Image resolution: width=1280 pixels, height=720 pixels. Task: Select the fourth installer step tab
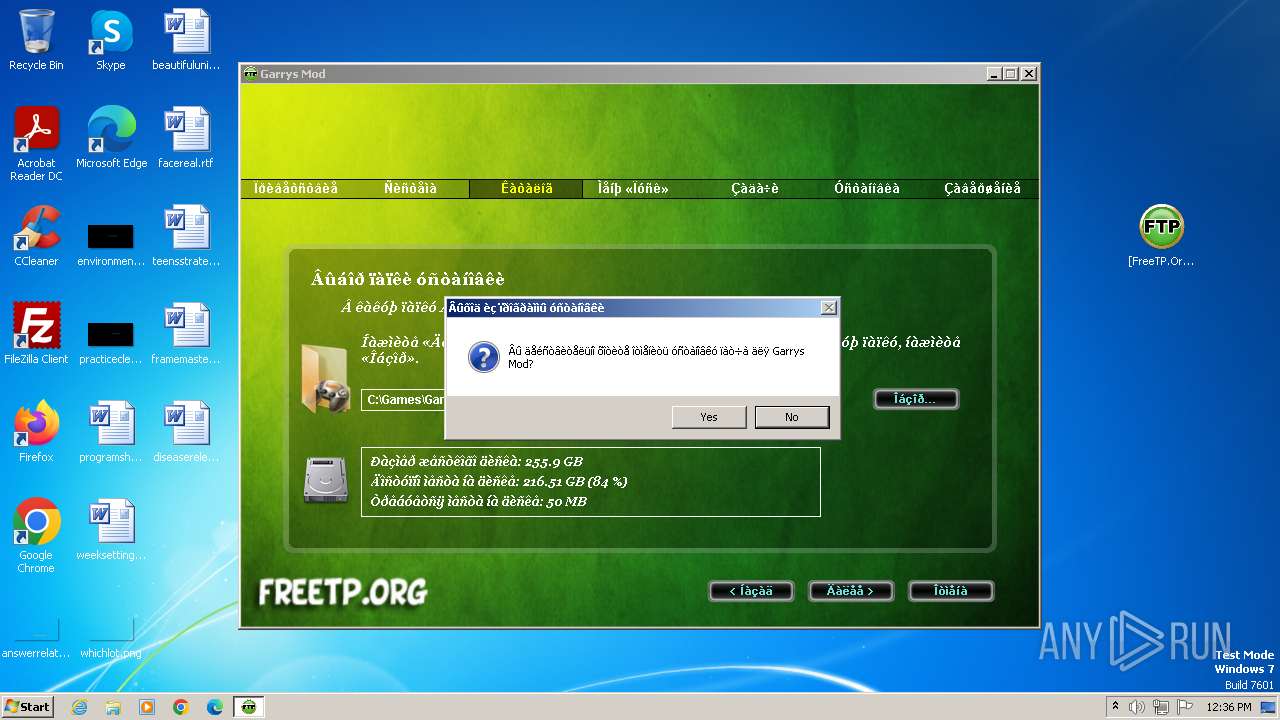(633, 188)
